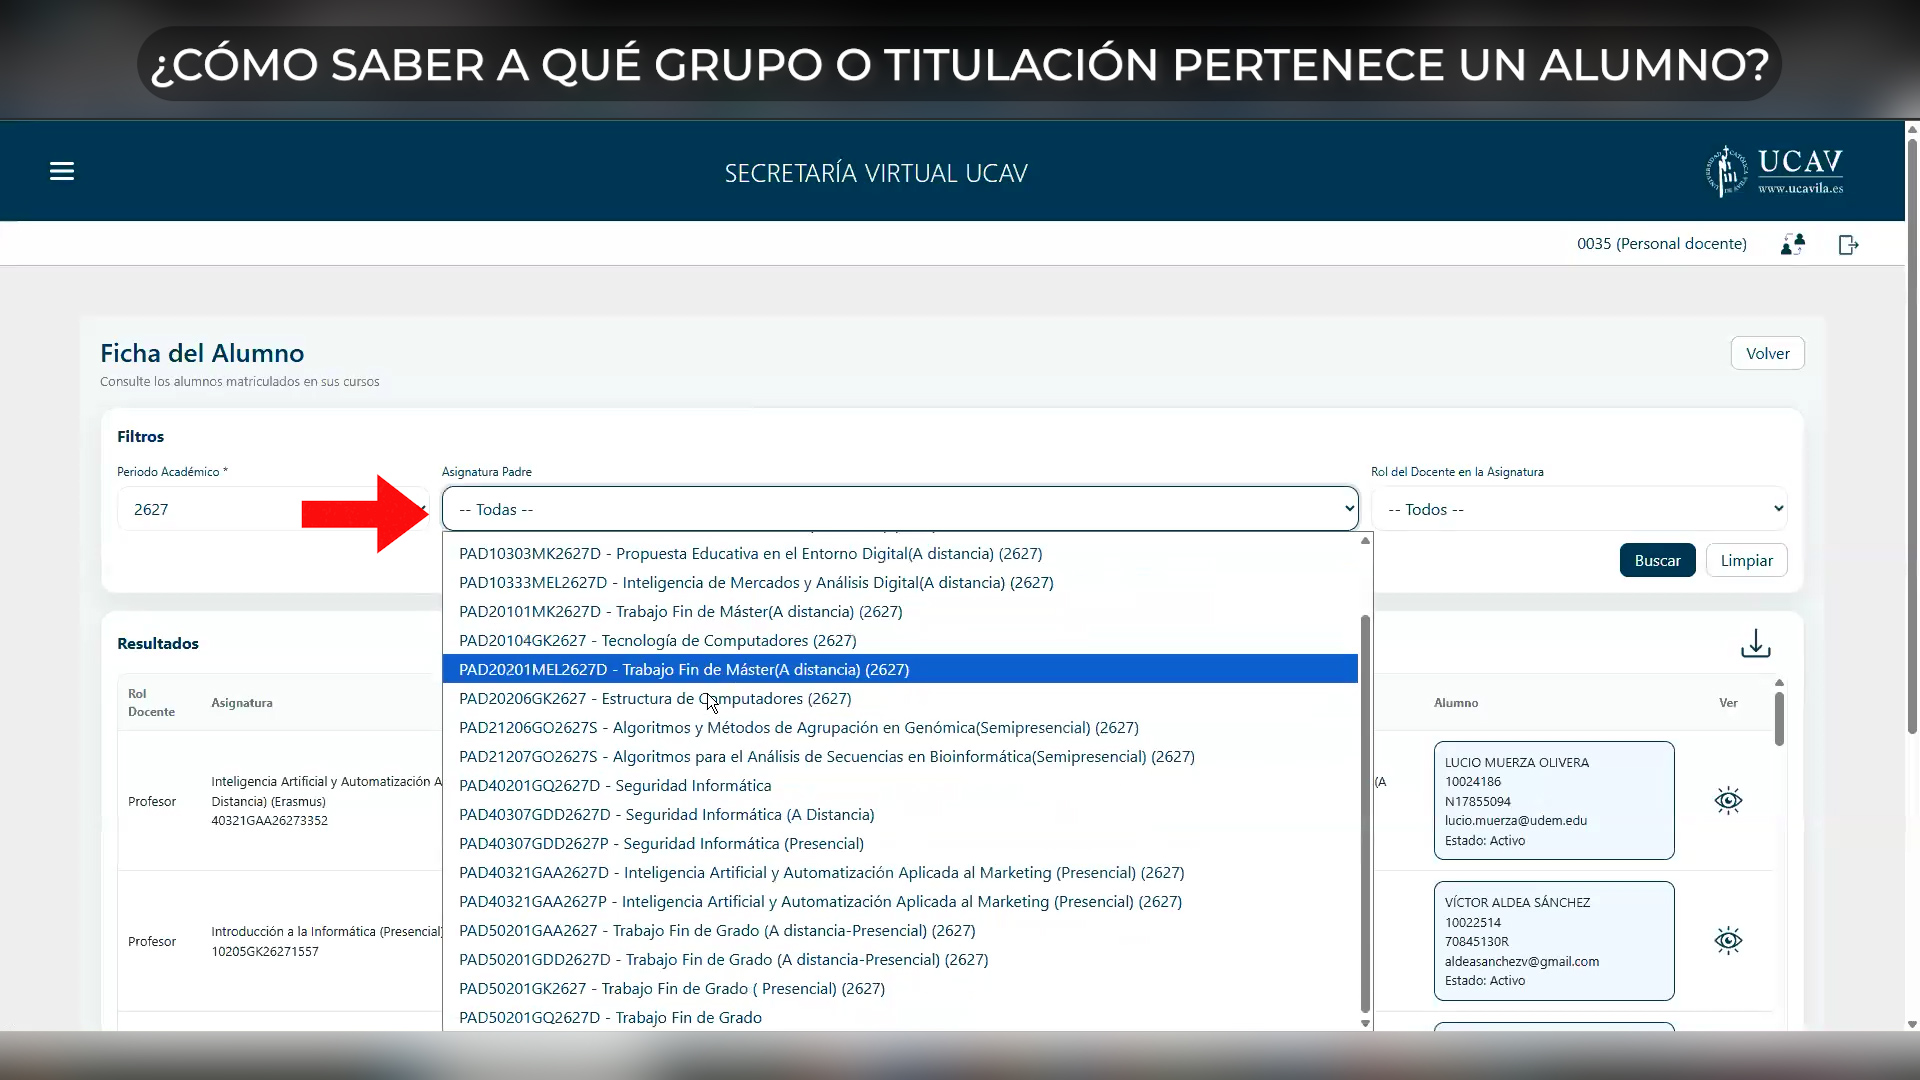Select PAD10303MK2627D Propuesta Educativa option
The image size is (1920, 1080).
point(900,553)
